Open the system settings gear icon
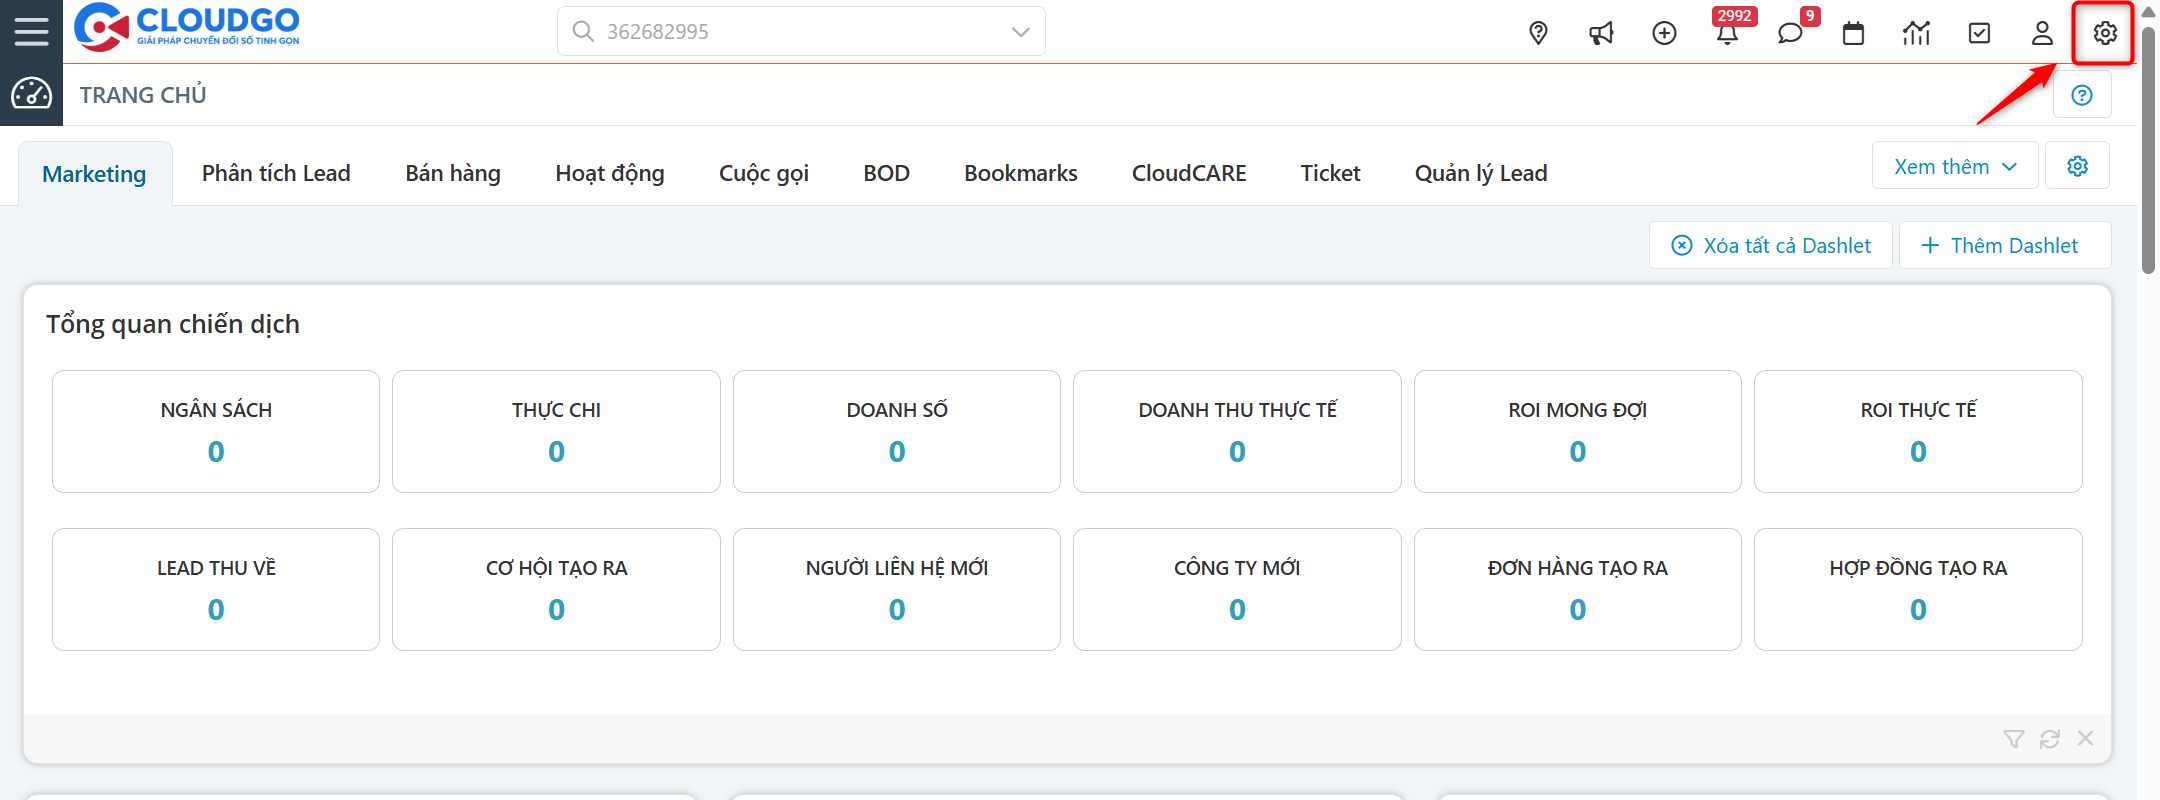The height and width of the screenshot is (800, 2160). point(2105,33)
